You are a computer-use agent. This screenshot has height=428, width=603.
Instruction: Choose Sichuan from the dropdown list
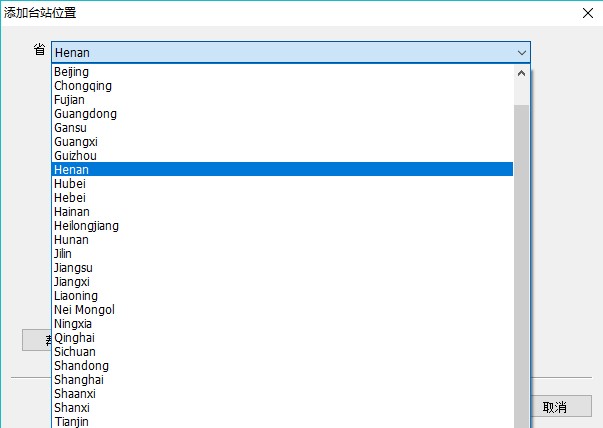point(75,352)
